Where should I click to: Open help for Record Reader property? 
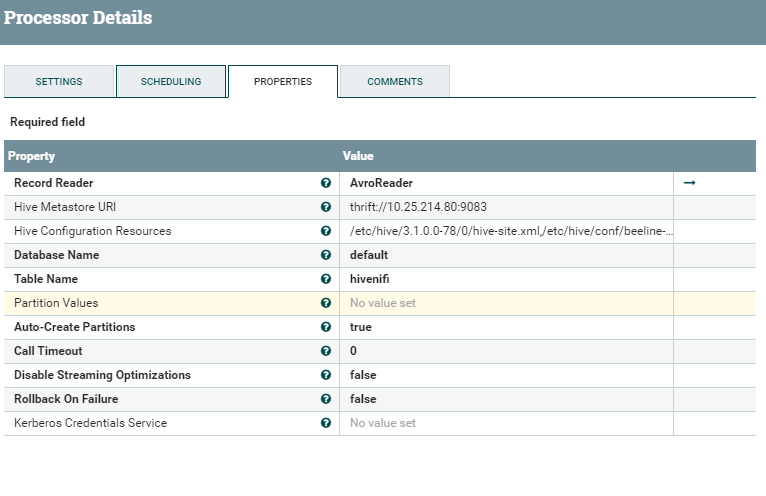coord(326,183)
